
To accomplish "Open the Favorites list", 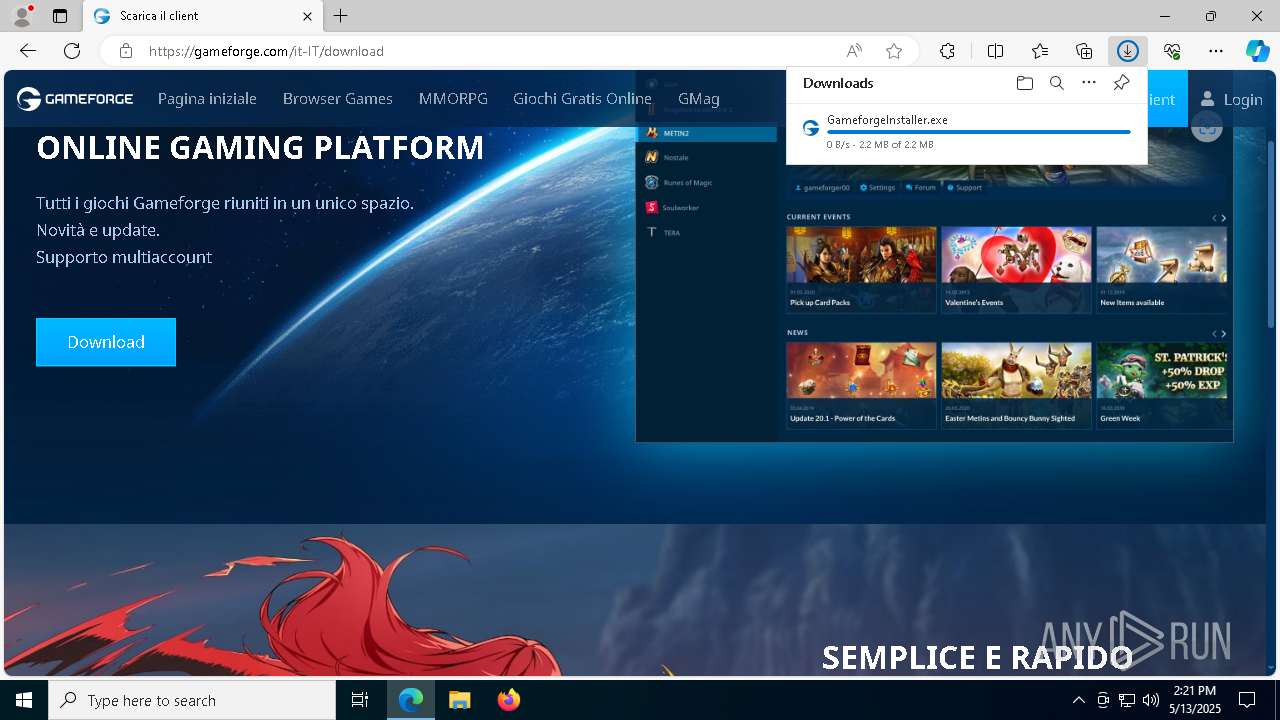I will point(1040,51).
